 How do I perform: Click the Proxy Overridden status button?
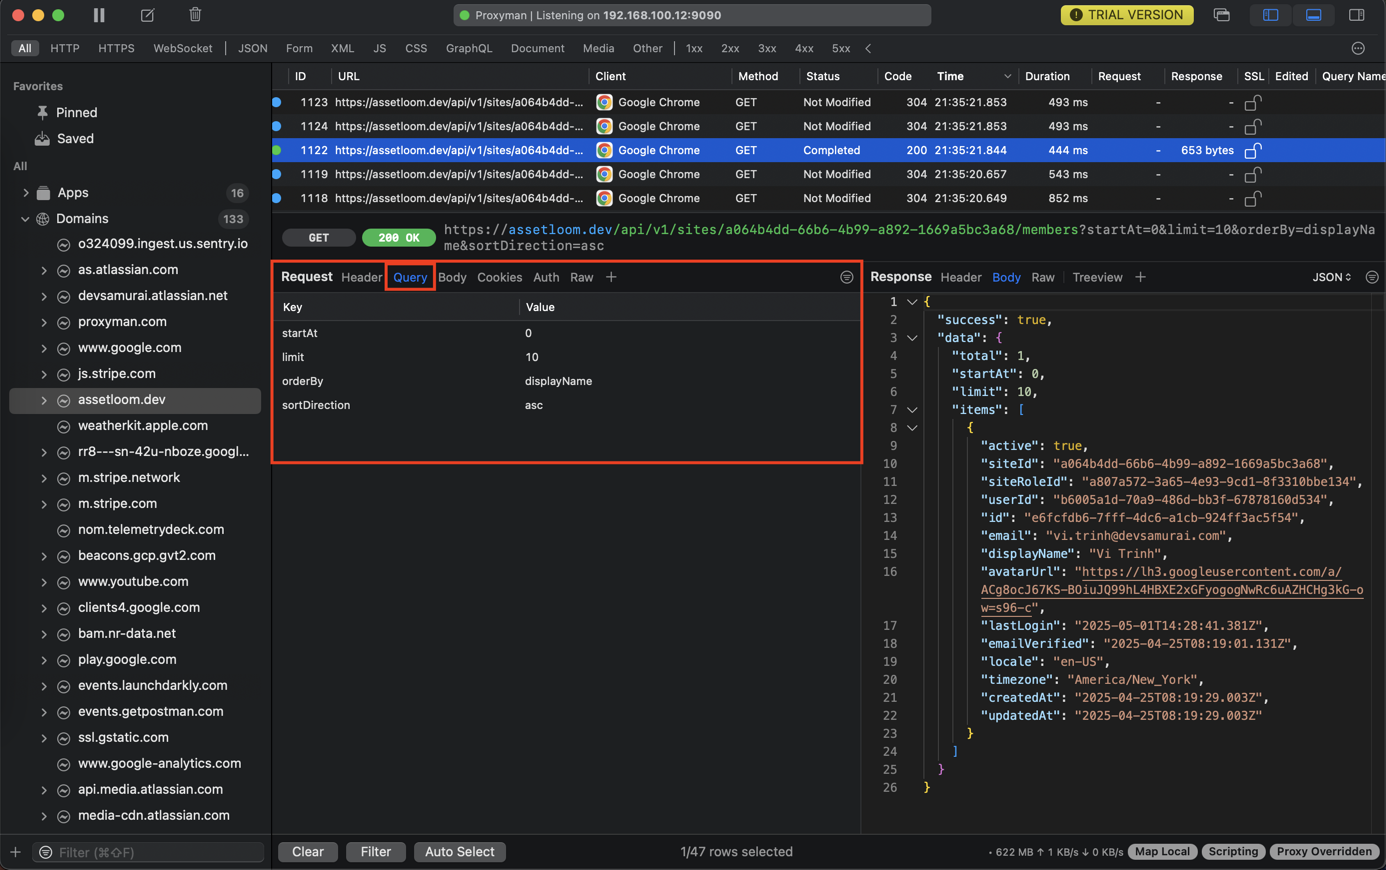tap(1324, 852)
